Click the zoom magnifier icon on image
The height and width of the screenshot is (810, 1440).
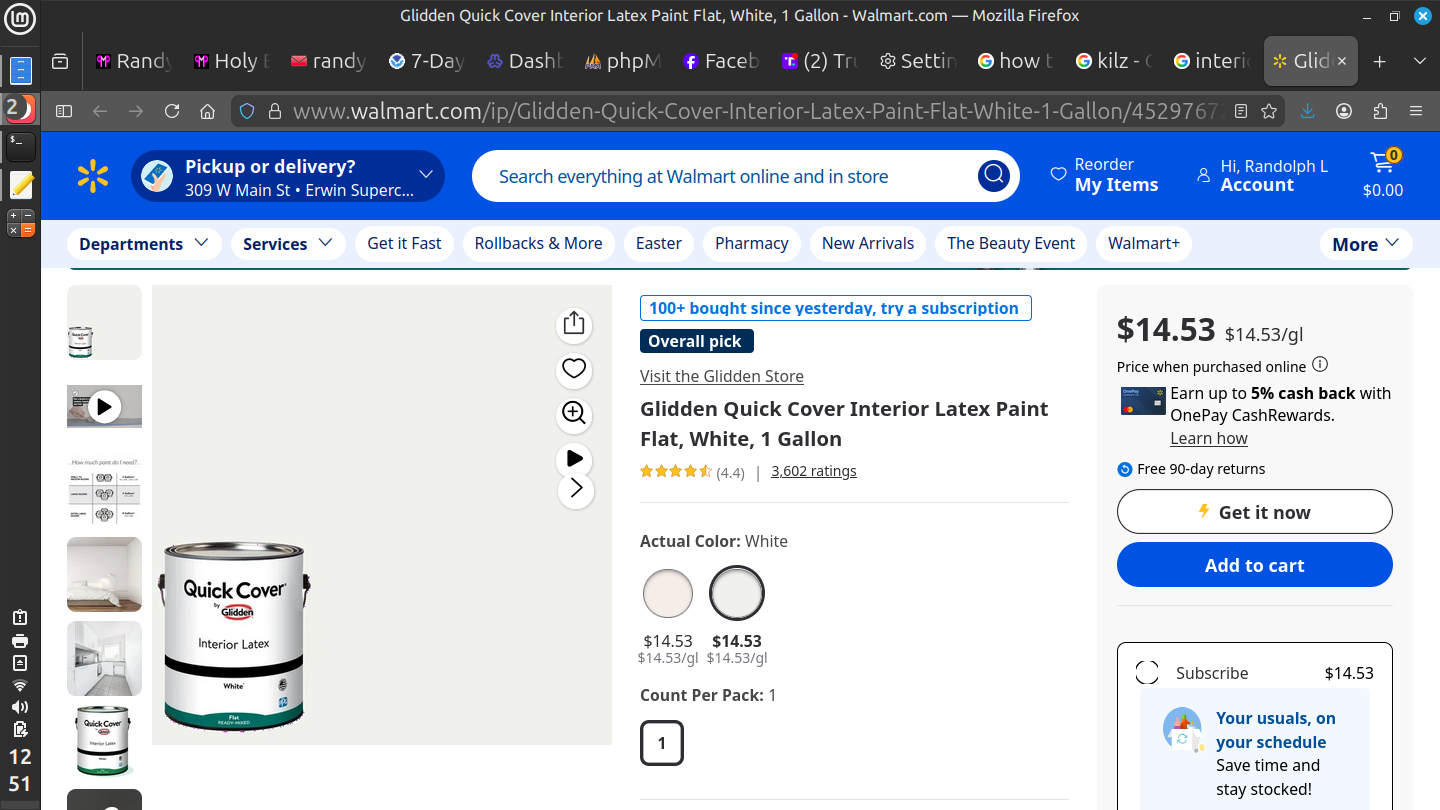tap(573, 413)
